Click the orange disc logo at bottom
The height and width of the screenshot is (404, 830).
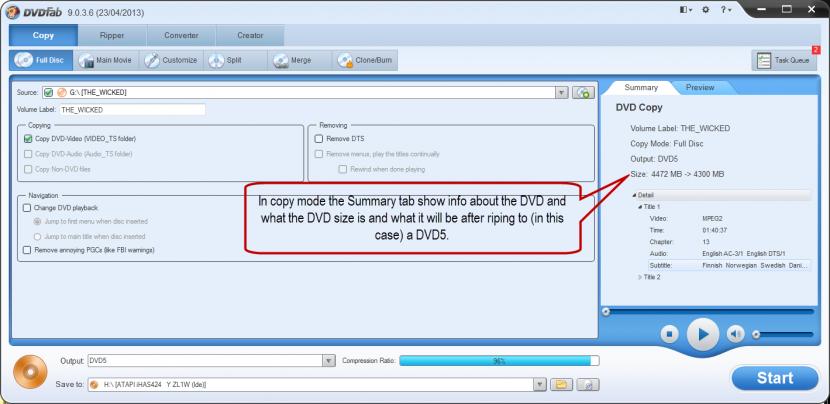(30, 370)
